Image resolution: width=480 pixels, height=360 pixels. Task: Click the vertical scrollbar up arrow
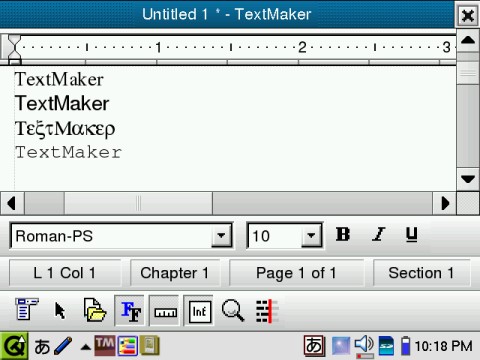(x=468, y=41)
